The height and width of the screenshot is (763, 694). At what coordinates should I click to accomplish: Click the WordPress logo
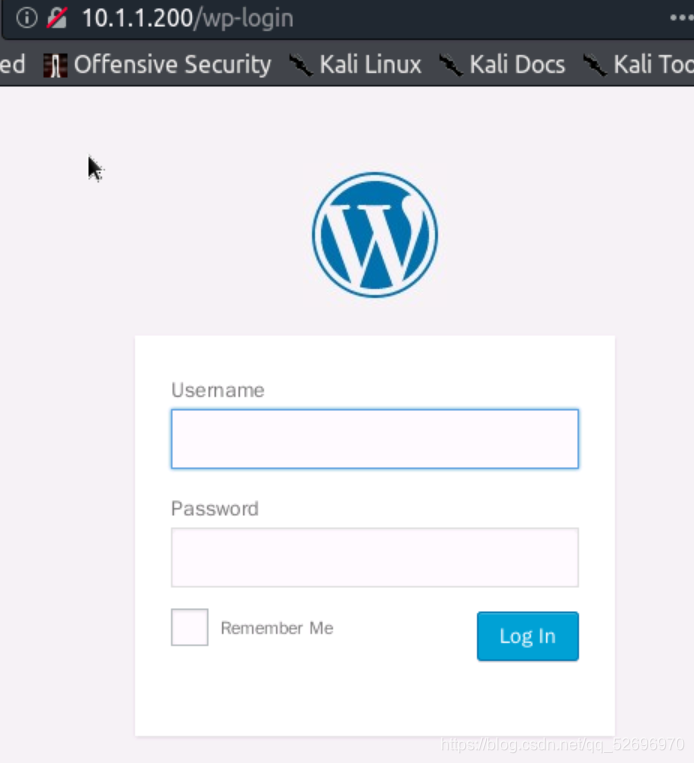[375, 235]
